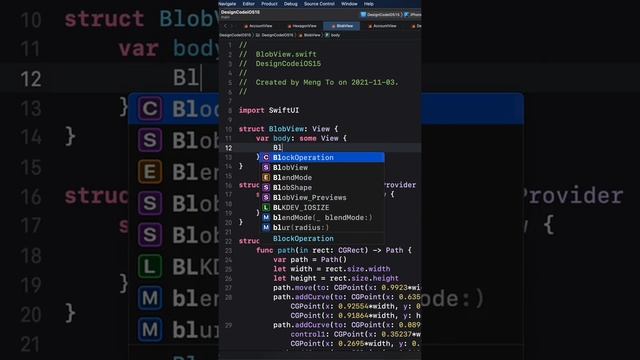Click line number 23 in the gutter
This screenshot has width=640, height=360.
(x=228, y=251)
